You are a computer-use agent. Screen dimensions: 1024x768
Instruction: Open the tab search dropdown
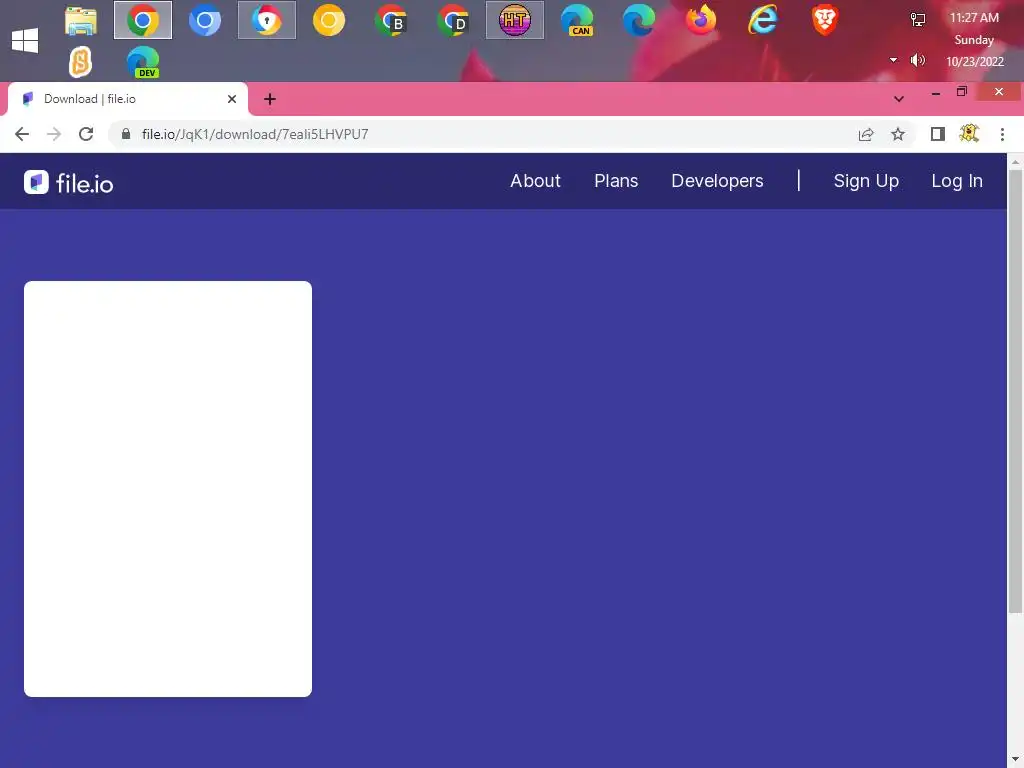[x=899, y=99]
